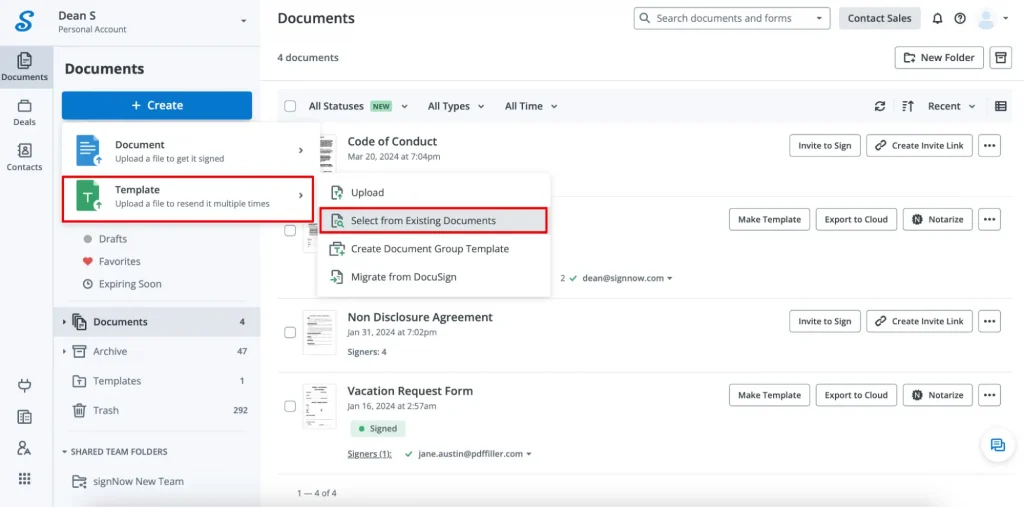
Task: Toggle the select all documents checkbox
Action: [290, 106]
